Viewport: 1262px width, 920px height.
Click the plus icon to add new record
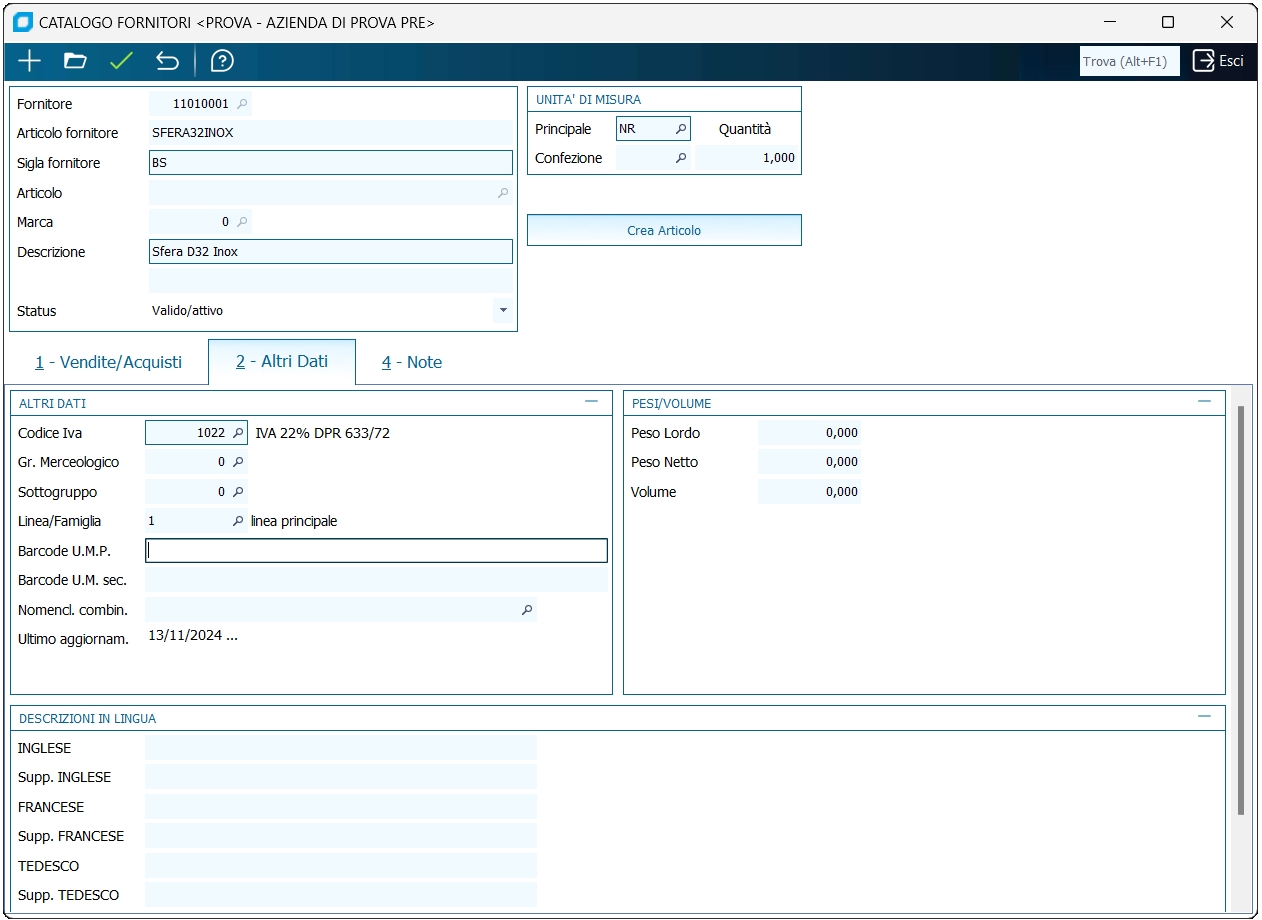30,61
